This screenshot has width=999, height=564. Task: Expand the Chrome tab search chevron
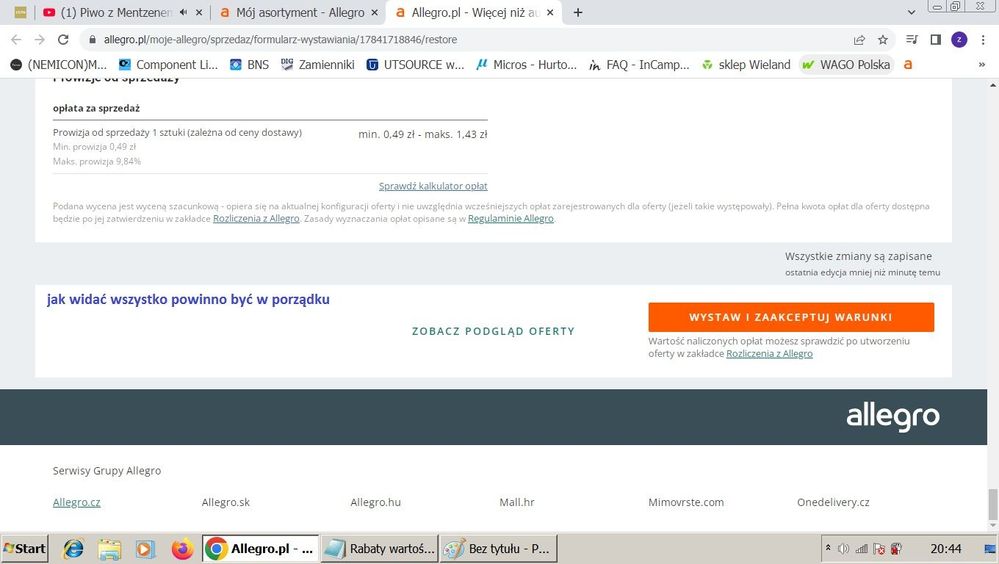point(911,13)
